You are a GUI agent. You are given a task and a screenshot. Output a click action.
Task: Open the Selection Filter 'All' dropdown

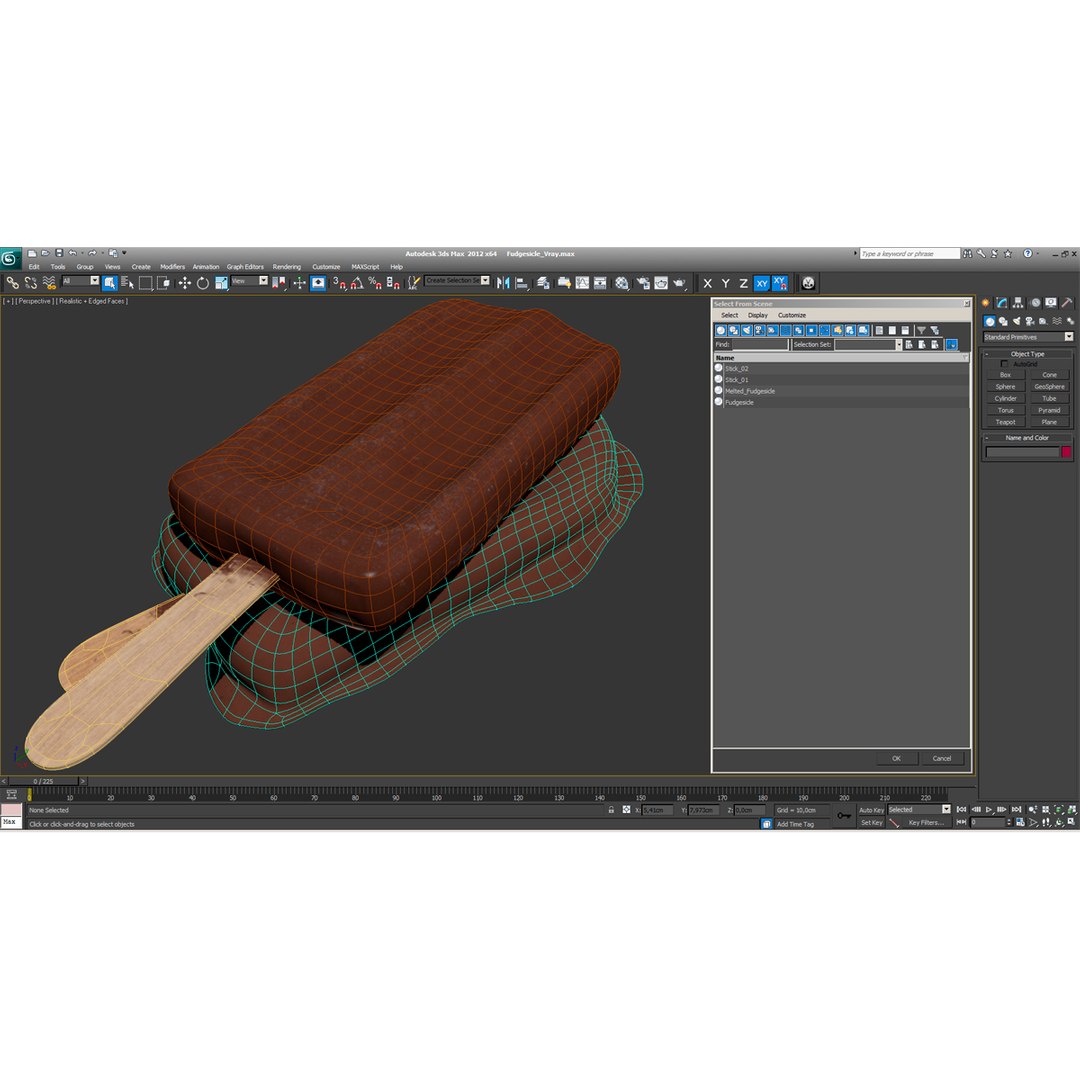(x=80, y=280)
